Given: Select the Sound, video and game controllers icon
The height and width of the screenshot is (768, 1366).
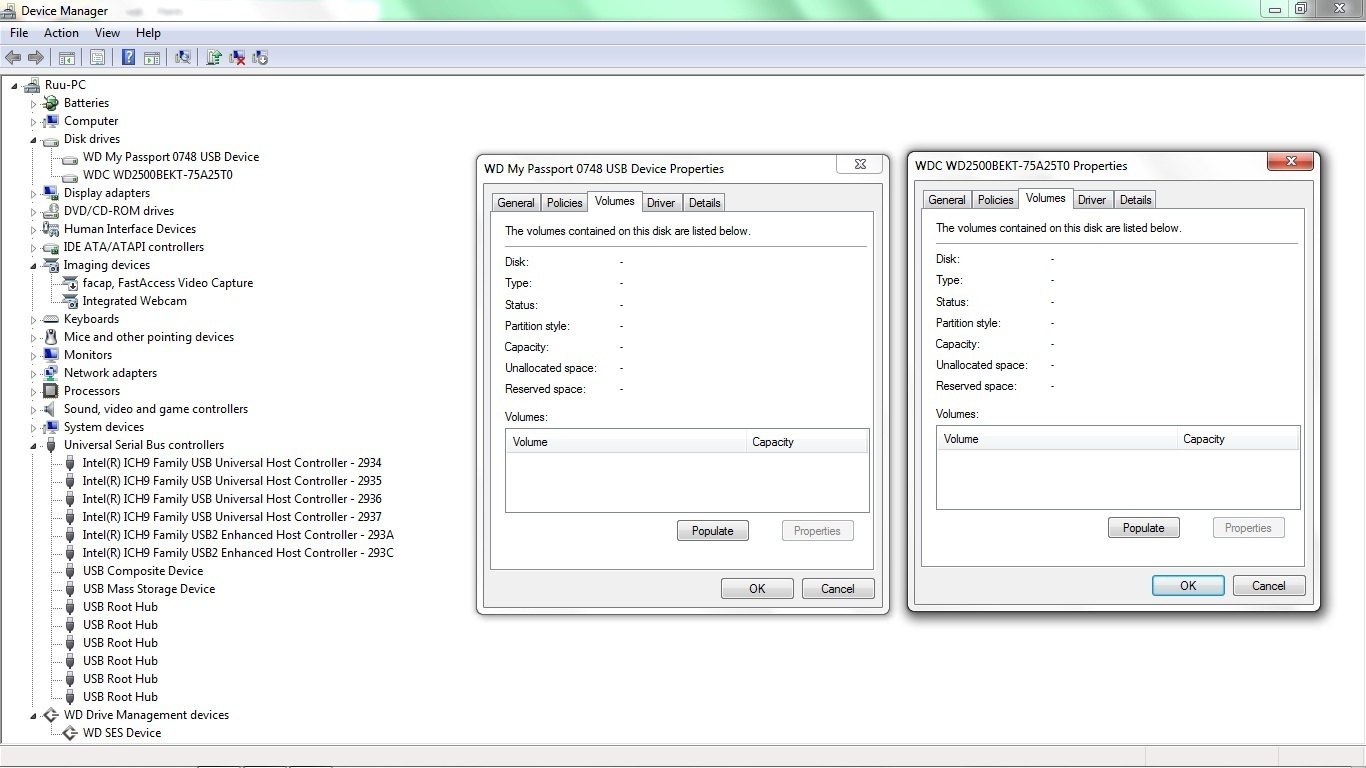Looking at the screenshot, I should 51,409.
